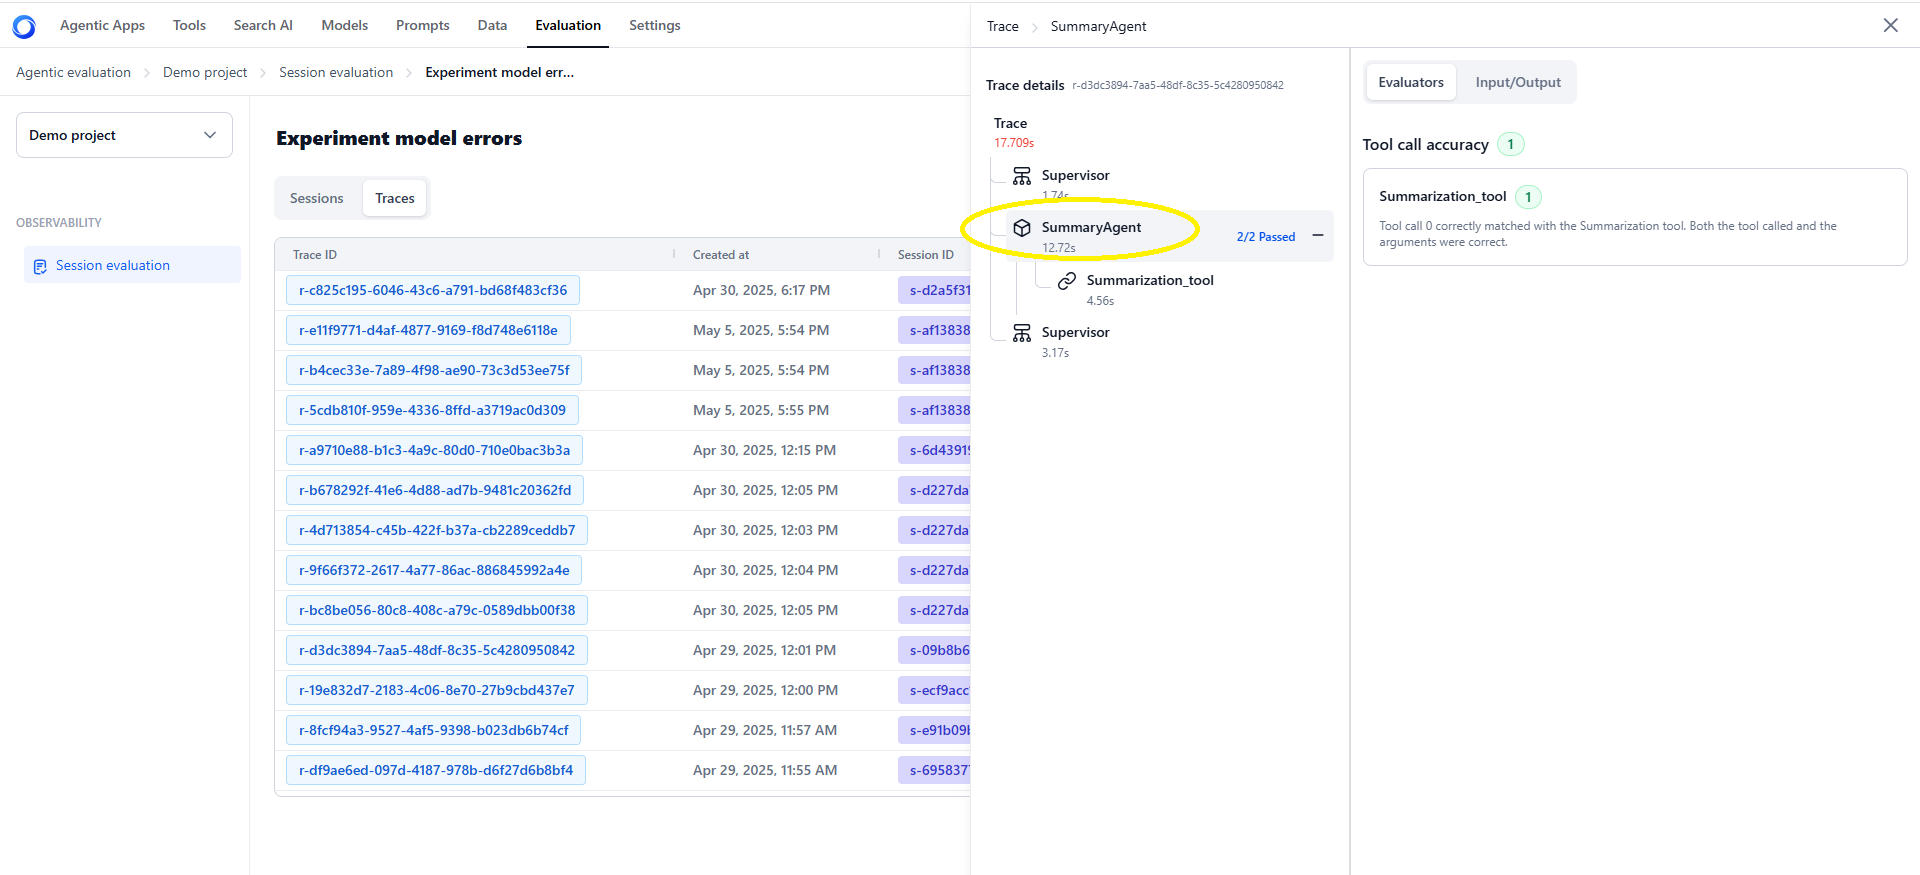Click the May 5, 2025, 5:55 PM cell
Image resolution: width=1920 pixels, height=875 pixels.
coord(761,410)
